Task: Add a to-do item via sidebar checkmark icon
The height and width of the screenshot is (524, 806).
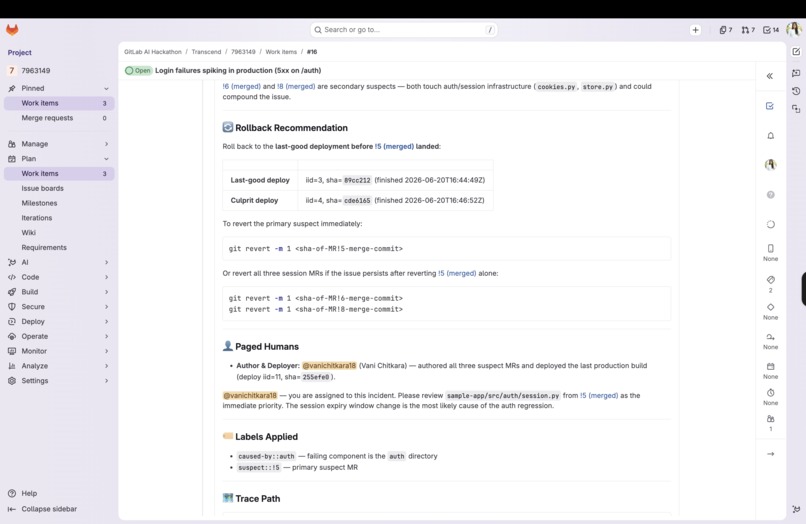Action: 770,106
